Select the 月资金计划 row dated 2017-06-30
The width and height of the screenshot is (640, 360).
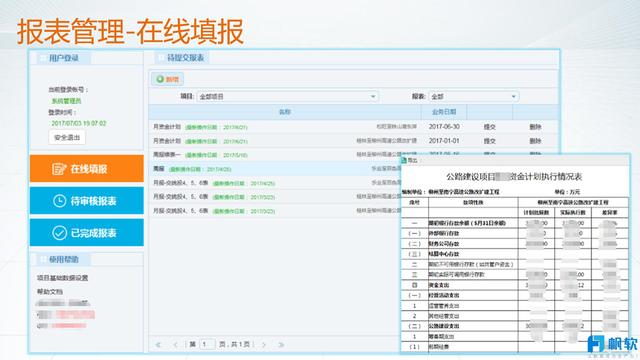tap(354, 127)
